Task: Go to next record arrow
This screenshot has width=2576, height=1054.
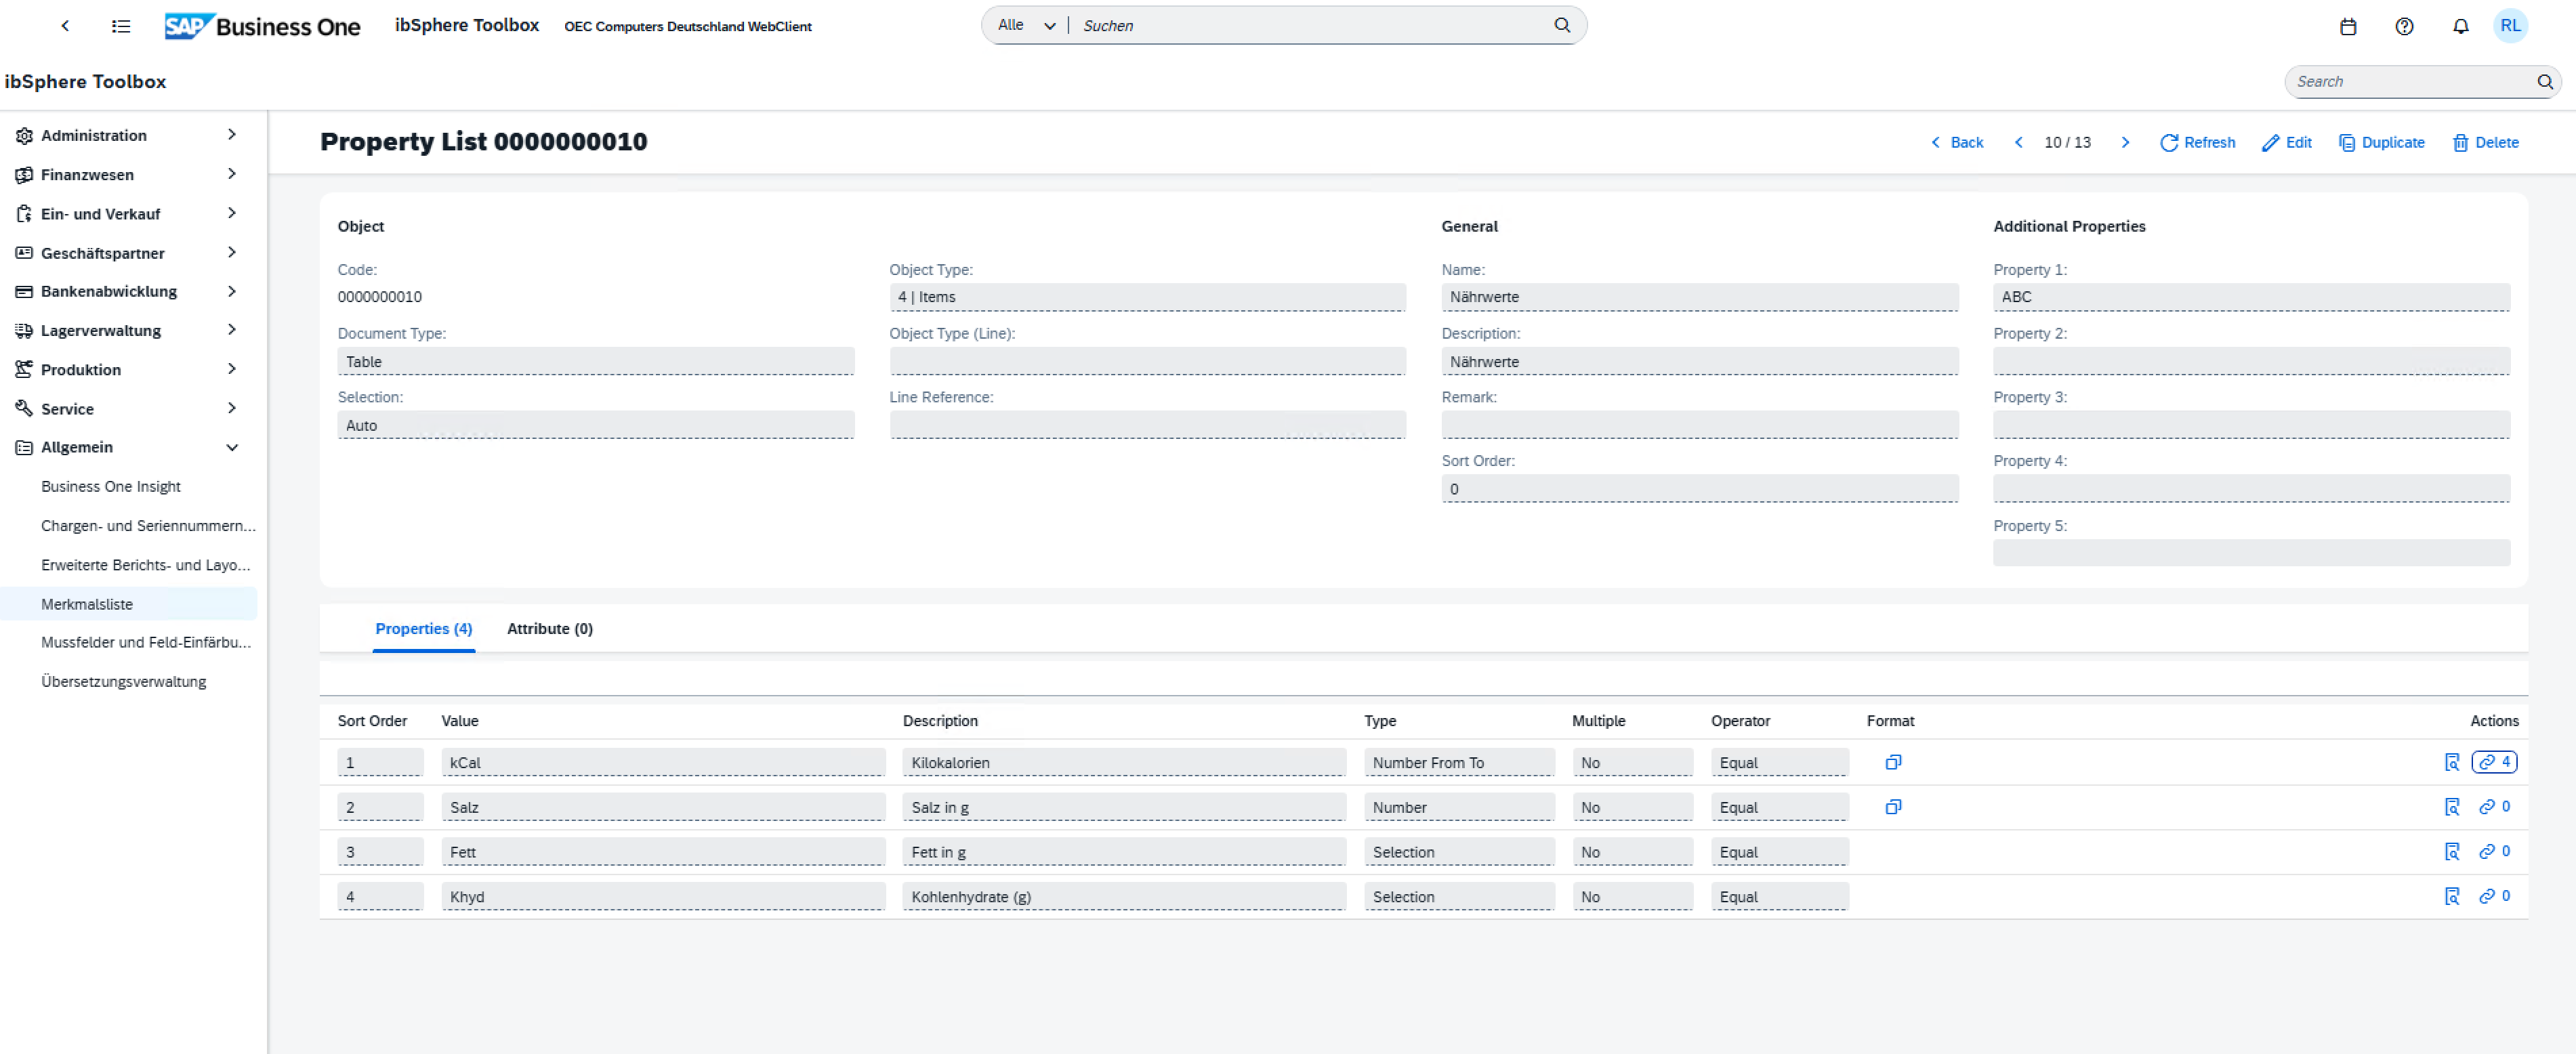Action: pyautogui.click(x=2125, y=142)
